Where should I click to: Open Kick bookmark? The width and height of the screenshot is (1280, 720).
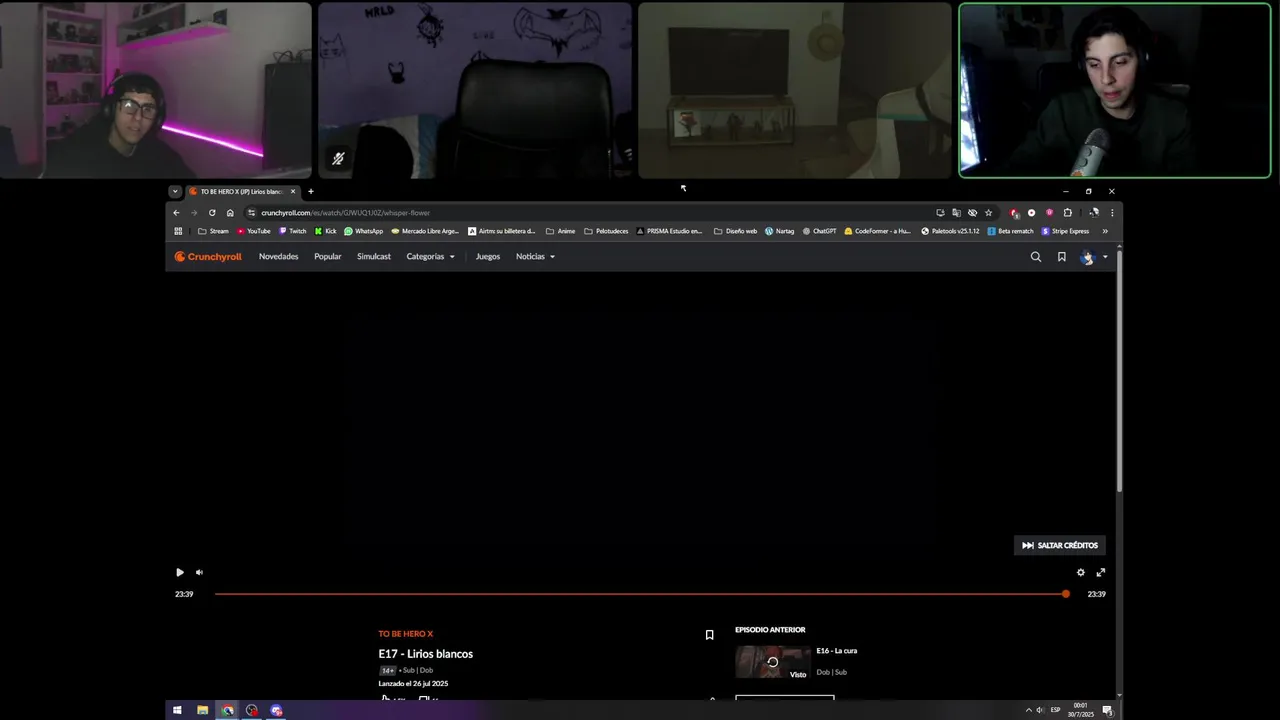pos(325,231)
